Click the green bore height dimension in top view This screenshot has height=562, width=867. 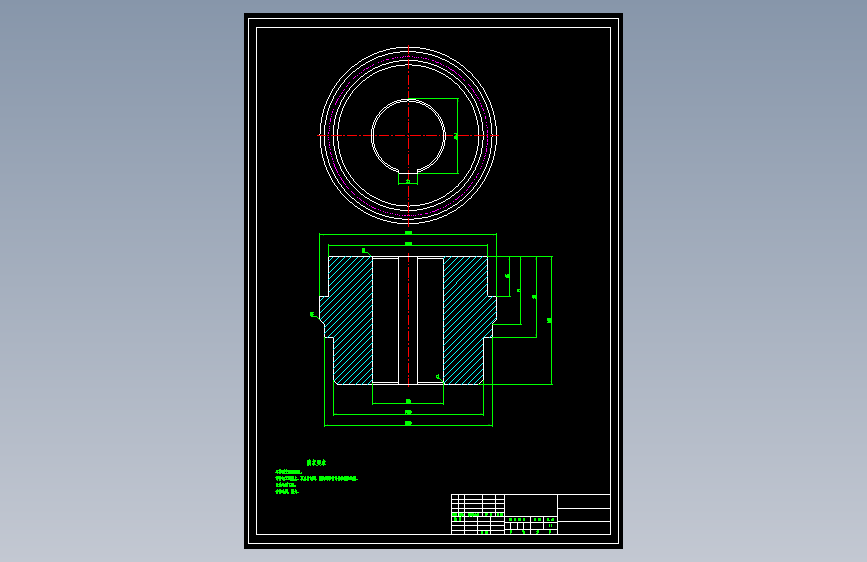457,136
